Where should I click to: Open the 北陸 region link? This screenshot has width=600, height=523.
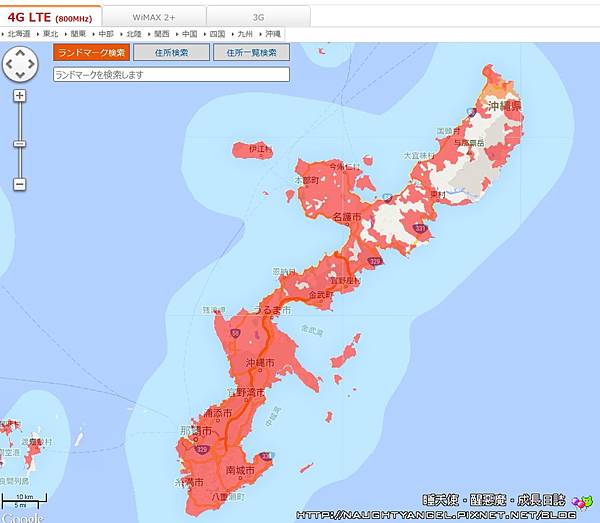pyautogui.click(x=134, y=34)
